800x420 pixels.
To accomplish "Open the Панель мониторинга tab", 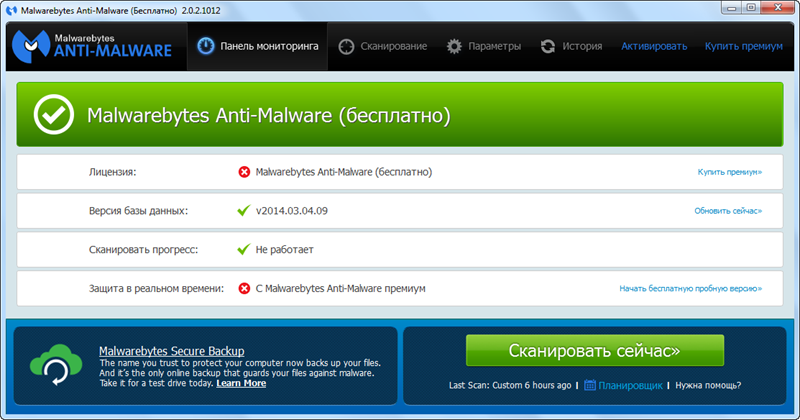I will coord(258,46).
